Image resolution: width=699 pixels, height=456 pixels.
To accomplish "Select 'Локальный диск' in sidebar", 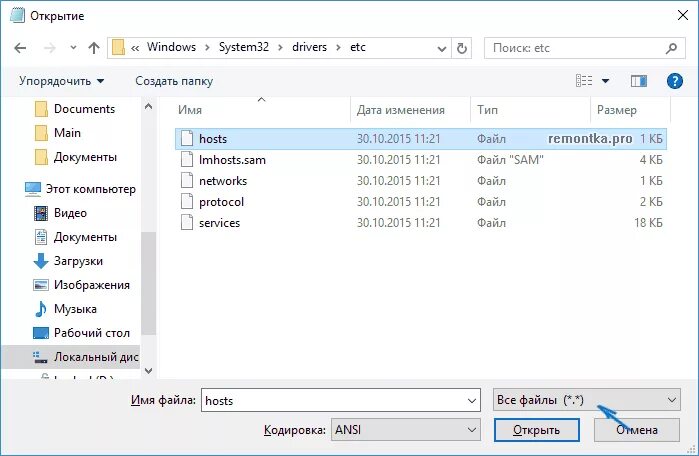I will click(x=70, y=357).
